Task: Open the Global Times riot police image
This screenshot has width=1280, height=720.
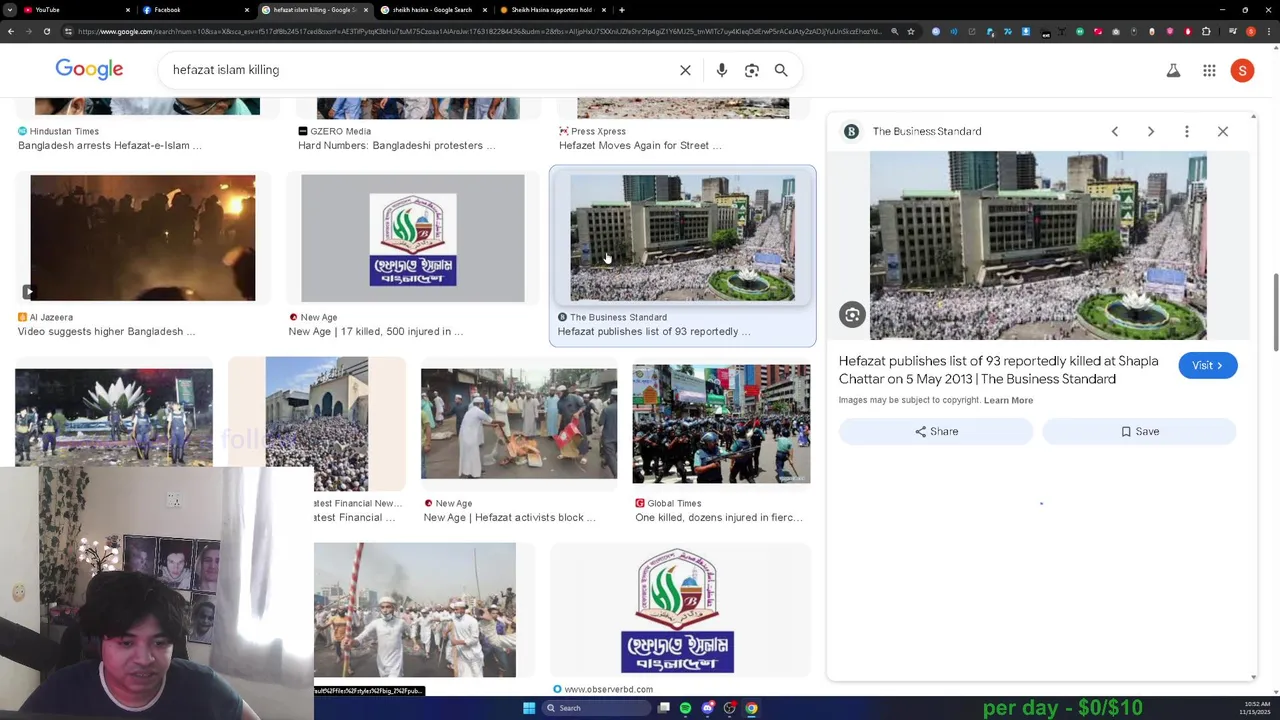Action: tap(722, 424)
